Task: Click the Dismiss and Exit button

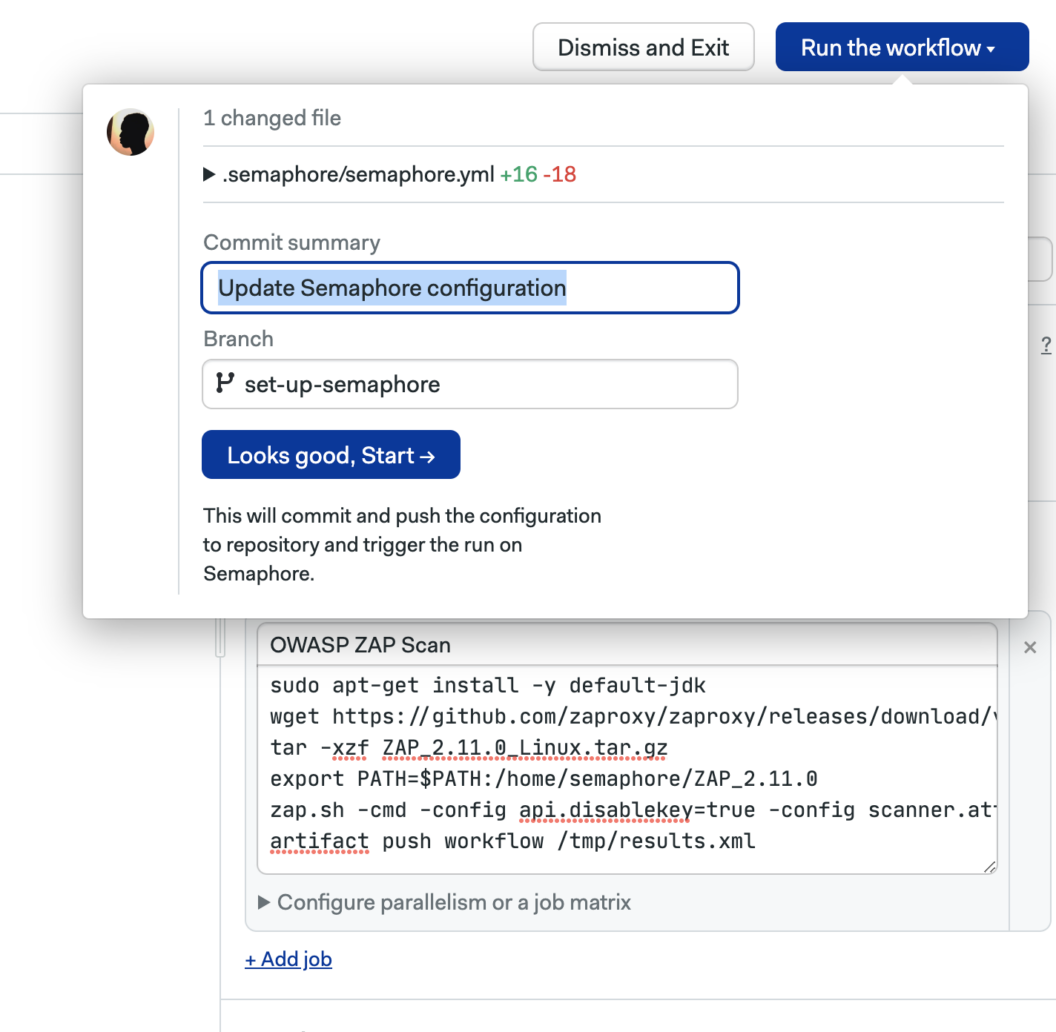Action: click(643, 47)
